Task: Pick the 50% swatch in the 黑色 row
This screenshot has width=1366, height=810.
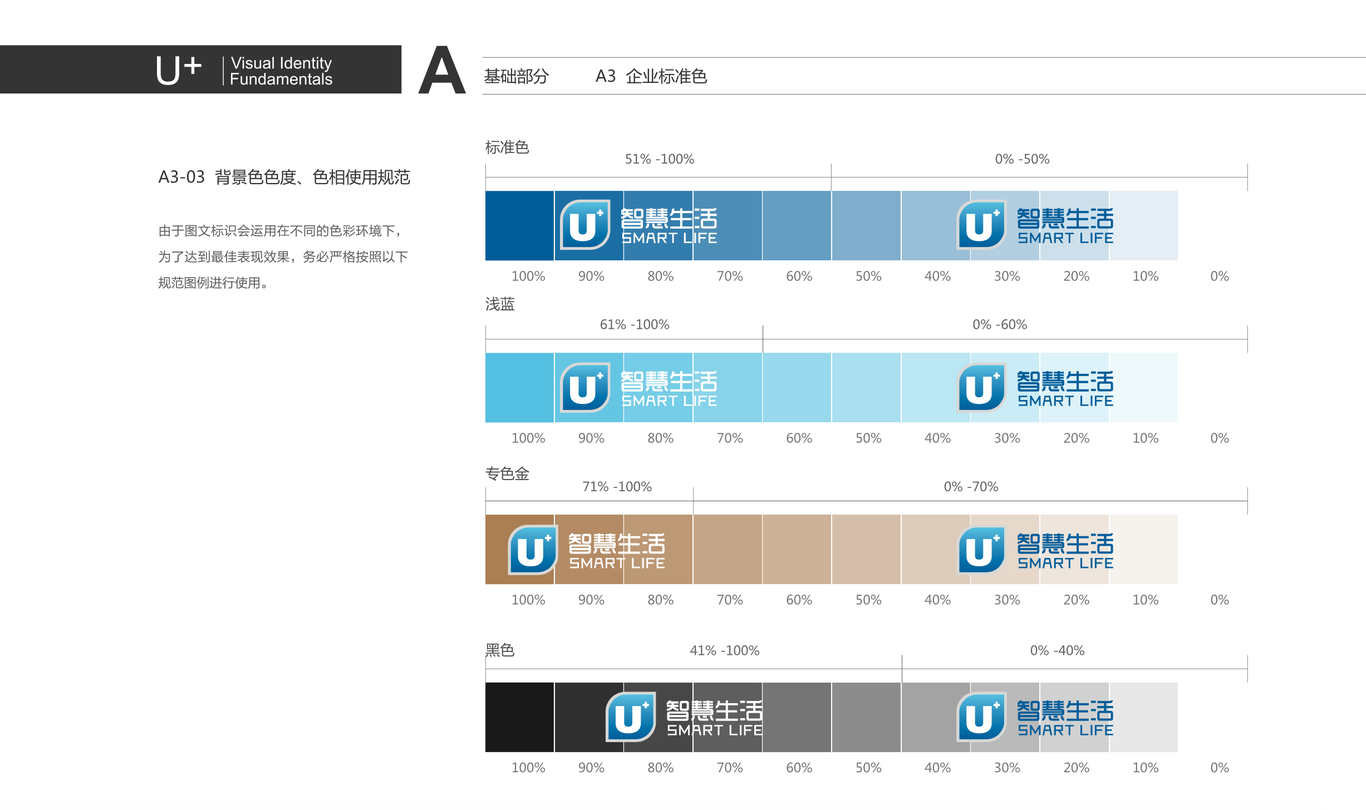Action: point(866,717)
